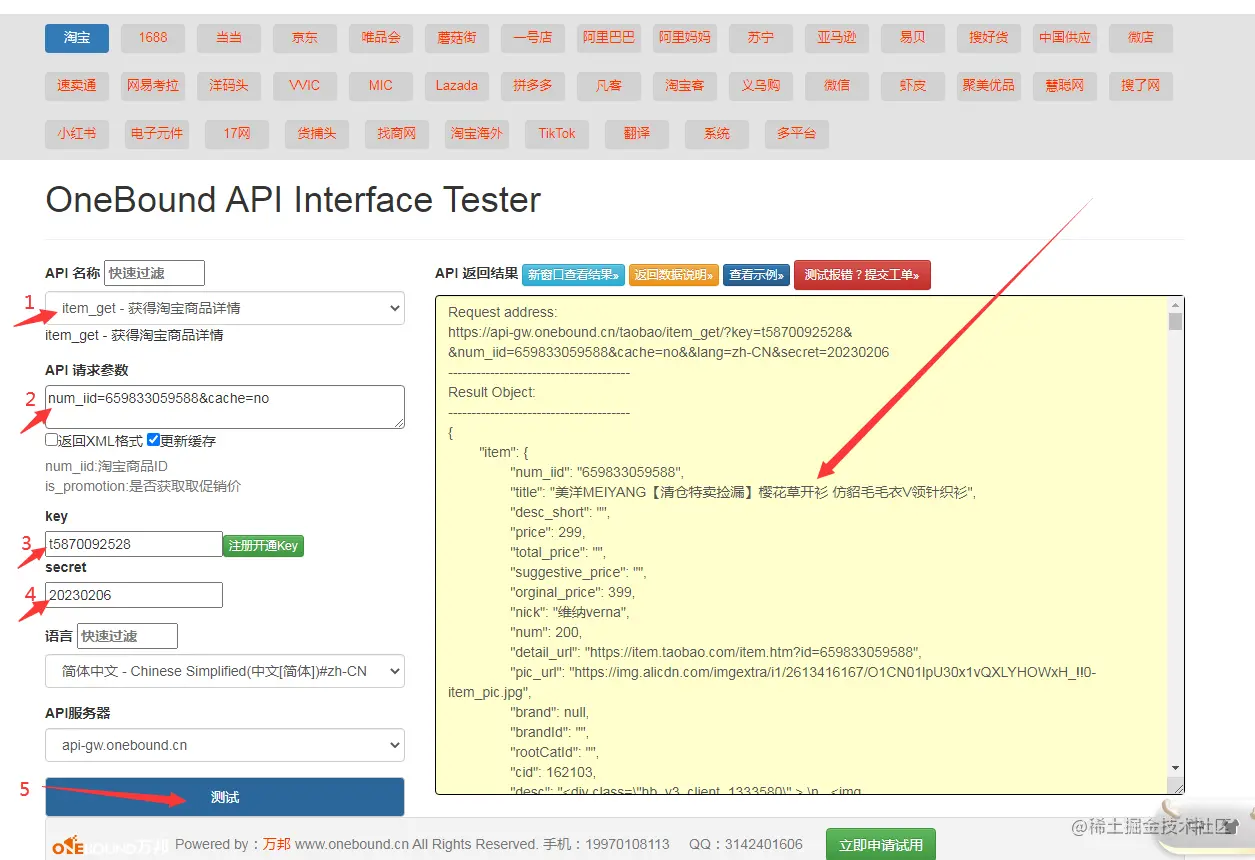Open the 苏宁 tab
Viewport: 1255px width, 860px height.
(761, 38)
